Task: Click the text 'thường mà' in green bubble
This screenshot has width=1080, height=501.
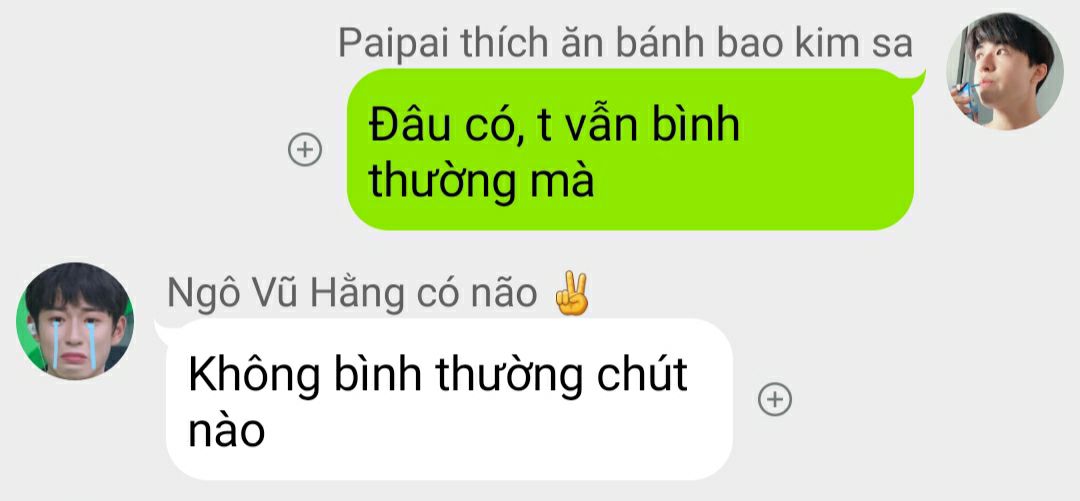Action: 481,183
